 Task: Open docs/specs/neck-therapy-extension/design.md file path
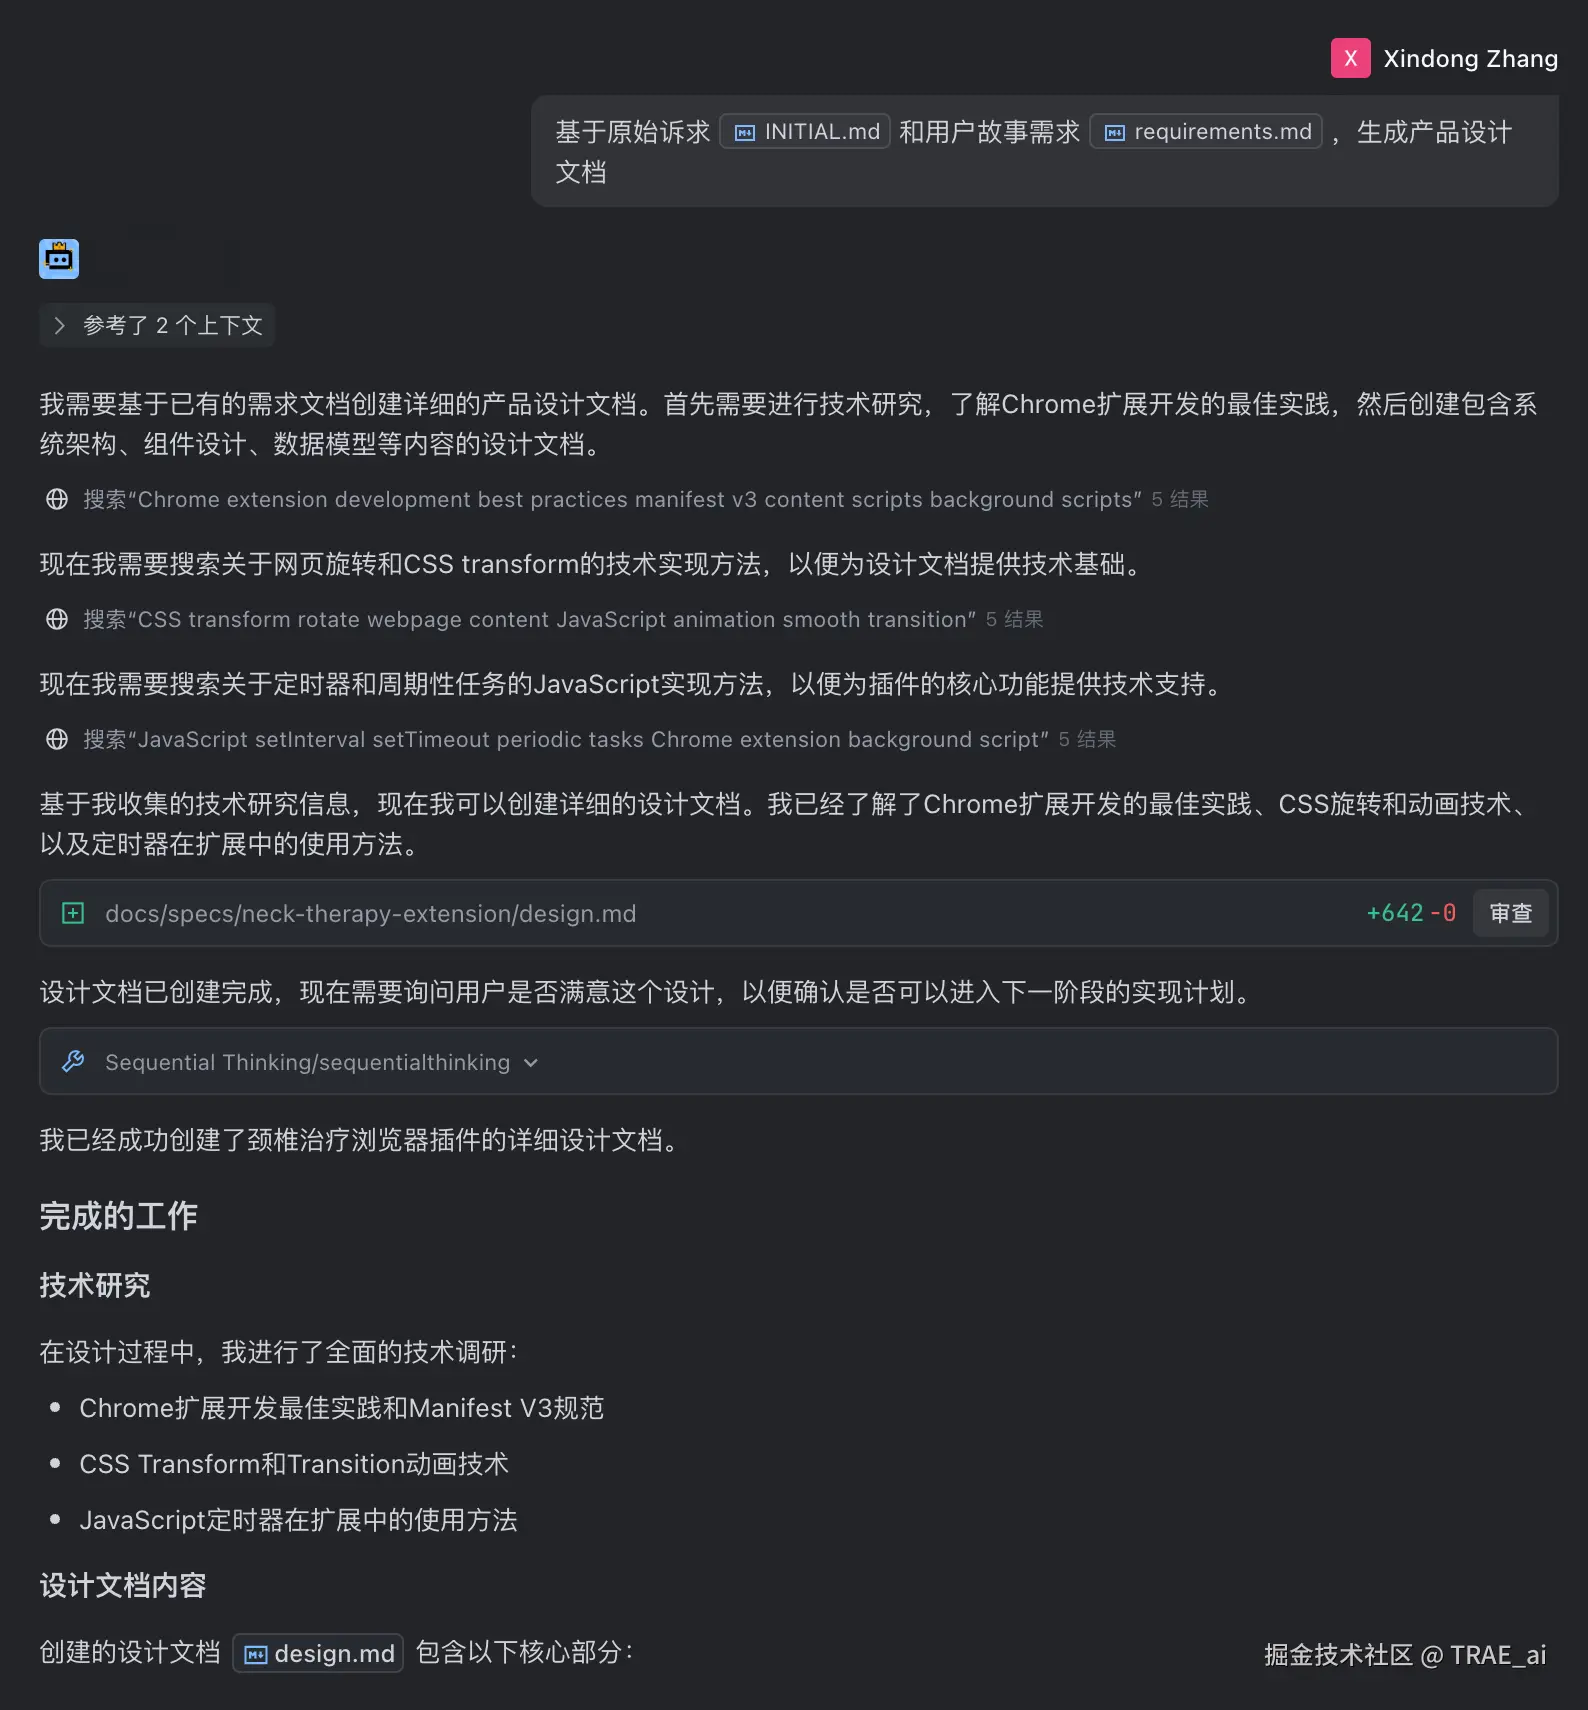(371, 913)
